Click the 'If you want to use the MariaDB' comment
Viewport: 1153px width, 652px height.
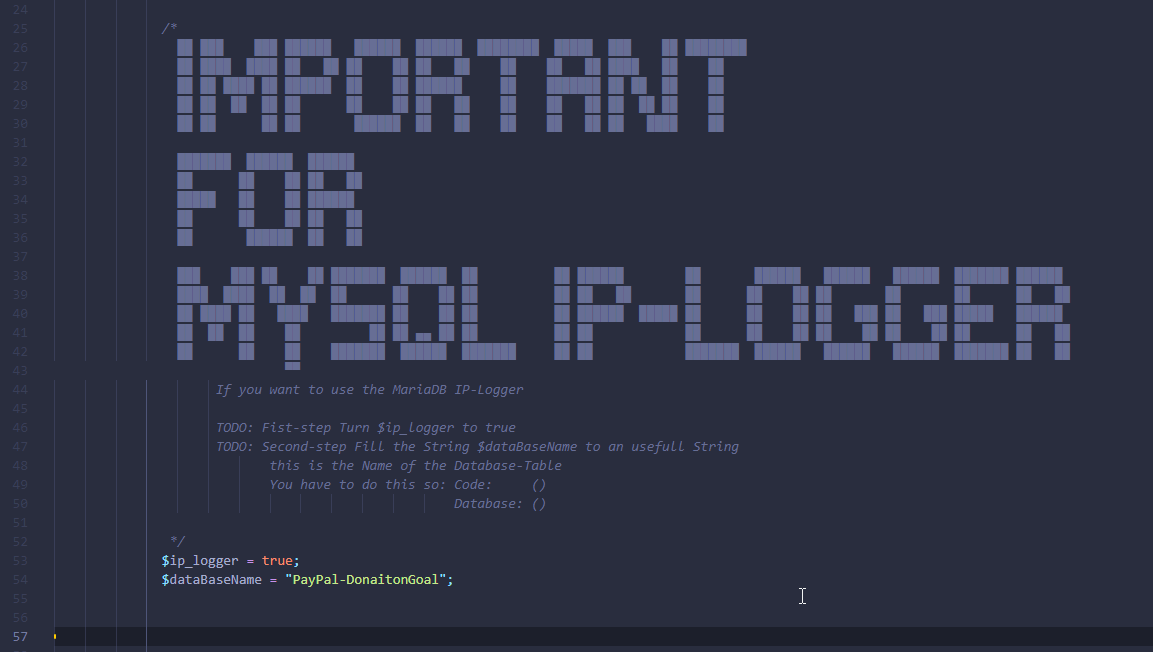coord(369,390)
